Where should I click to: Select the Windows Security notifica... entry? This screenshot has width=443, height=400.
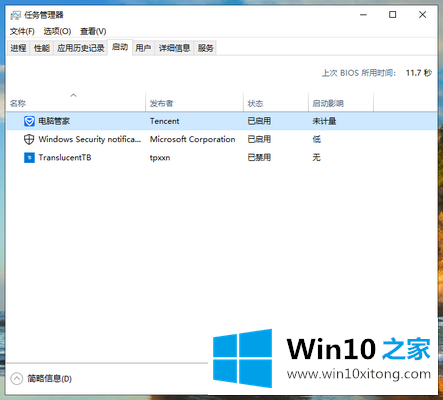(90, 139)
